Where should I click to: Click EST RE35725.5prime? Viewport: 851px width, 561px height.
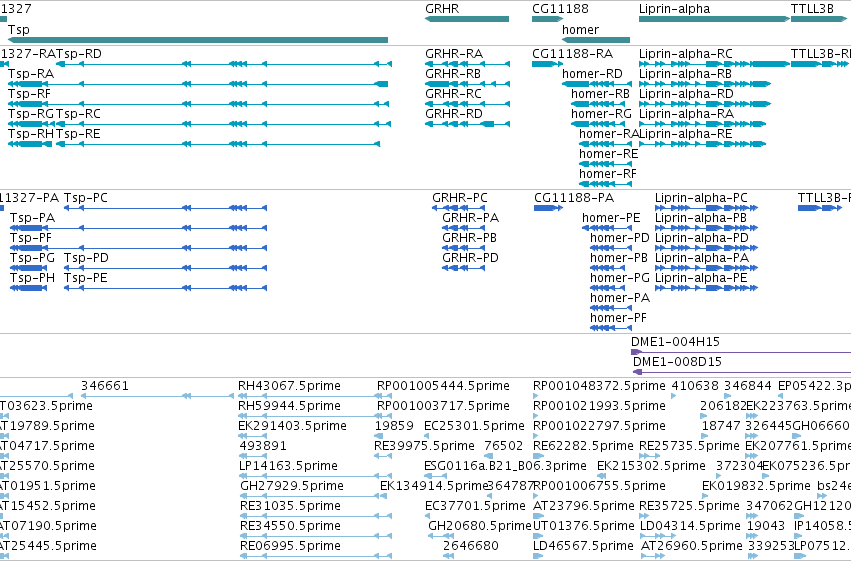(689, 507)
